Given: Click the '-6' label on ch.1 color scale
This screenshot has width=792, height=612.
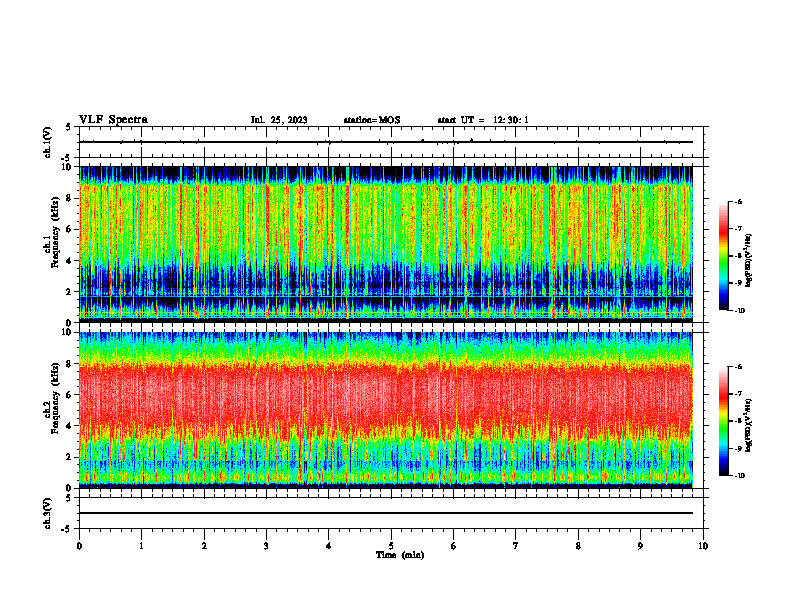Looking at the screenshot, I should (x=738, y=202).
